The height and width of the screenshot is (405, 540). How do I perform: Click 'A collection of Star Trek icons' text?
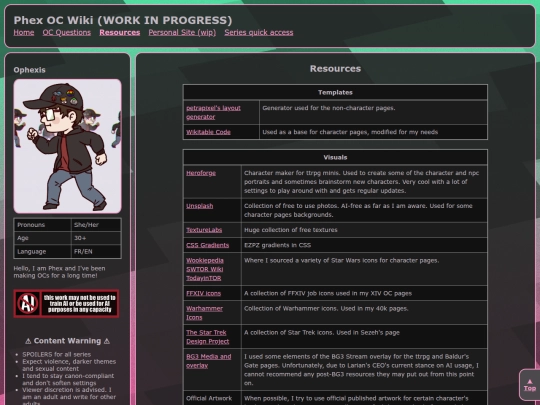pyautogui.click(x=322, y=333)
